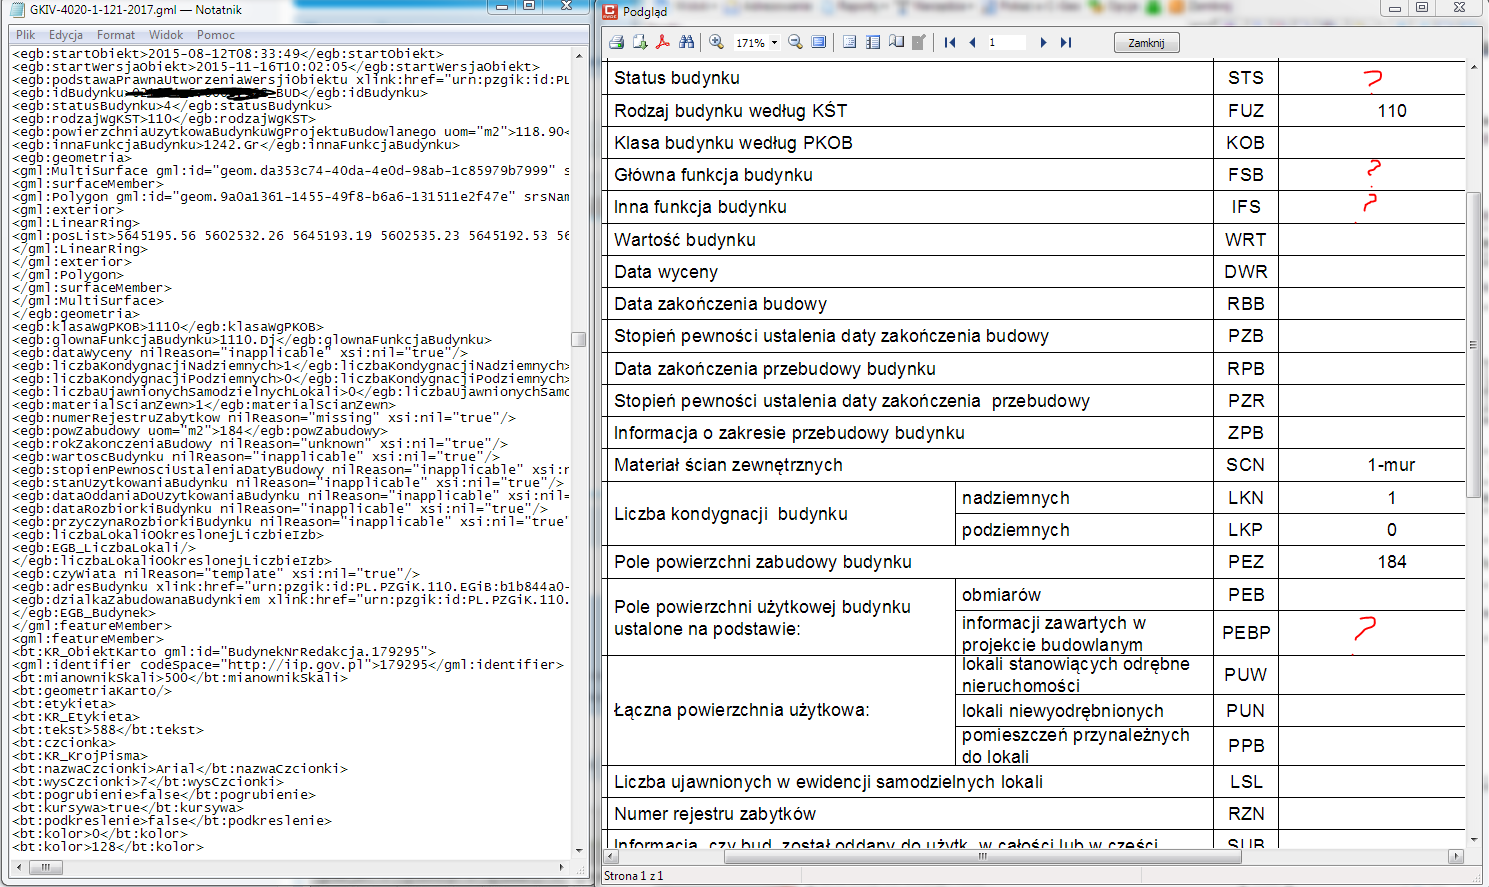Click 'lokali niewyodrębnionych' label
Viewport: 1489px width, 887px height.
tap(1063, 711)
